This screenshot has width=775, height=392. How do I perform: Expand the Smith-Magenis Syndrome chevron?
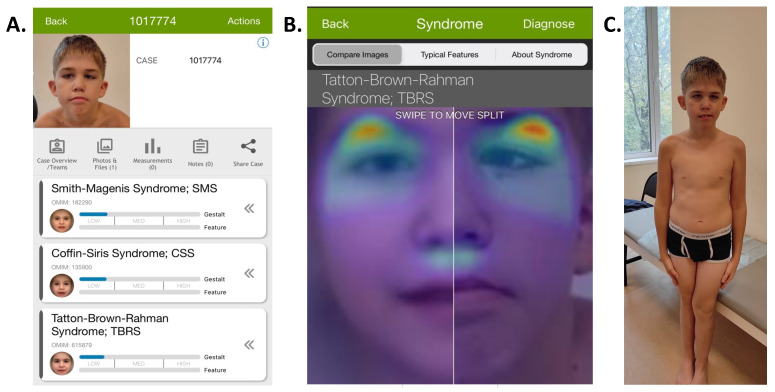(249, 209)
